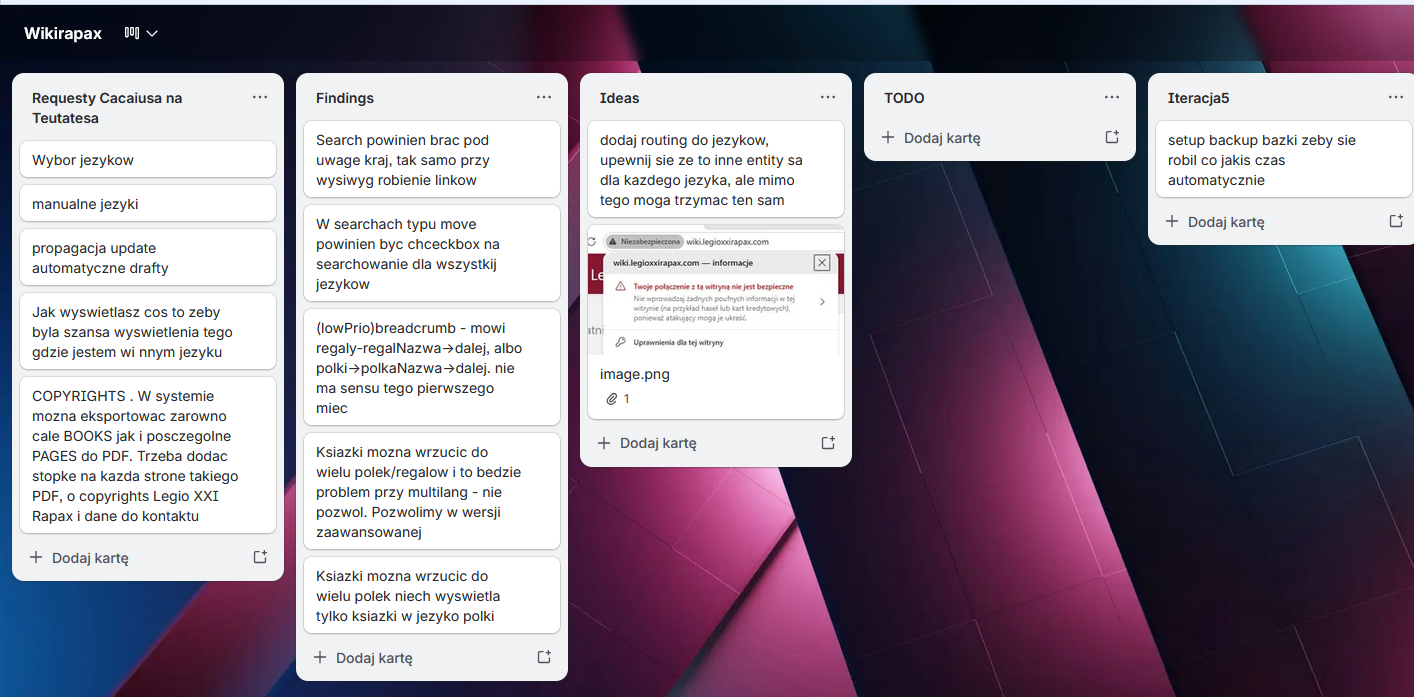
Task: Click Dodaj kartę in the Findings list
Action: [363, 658]
